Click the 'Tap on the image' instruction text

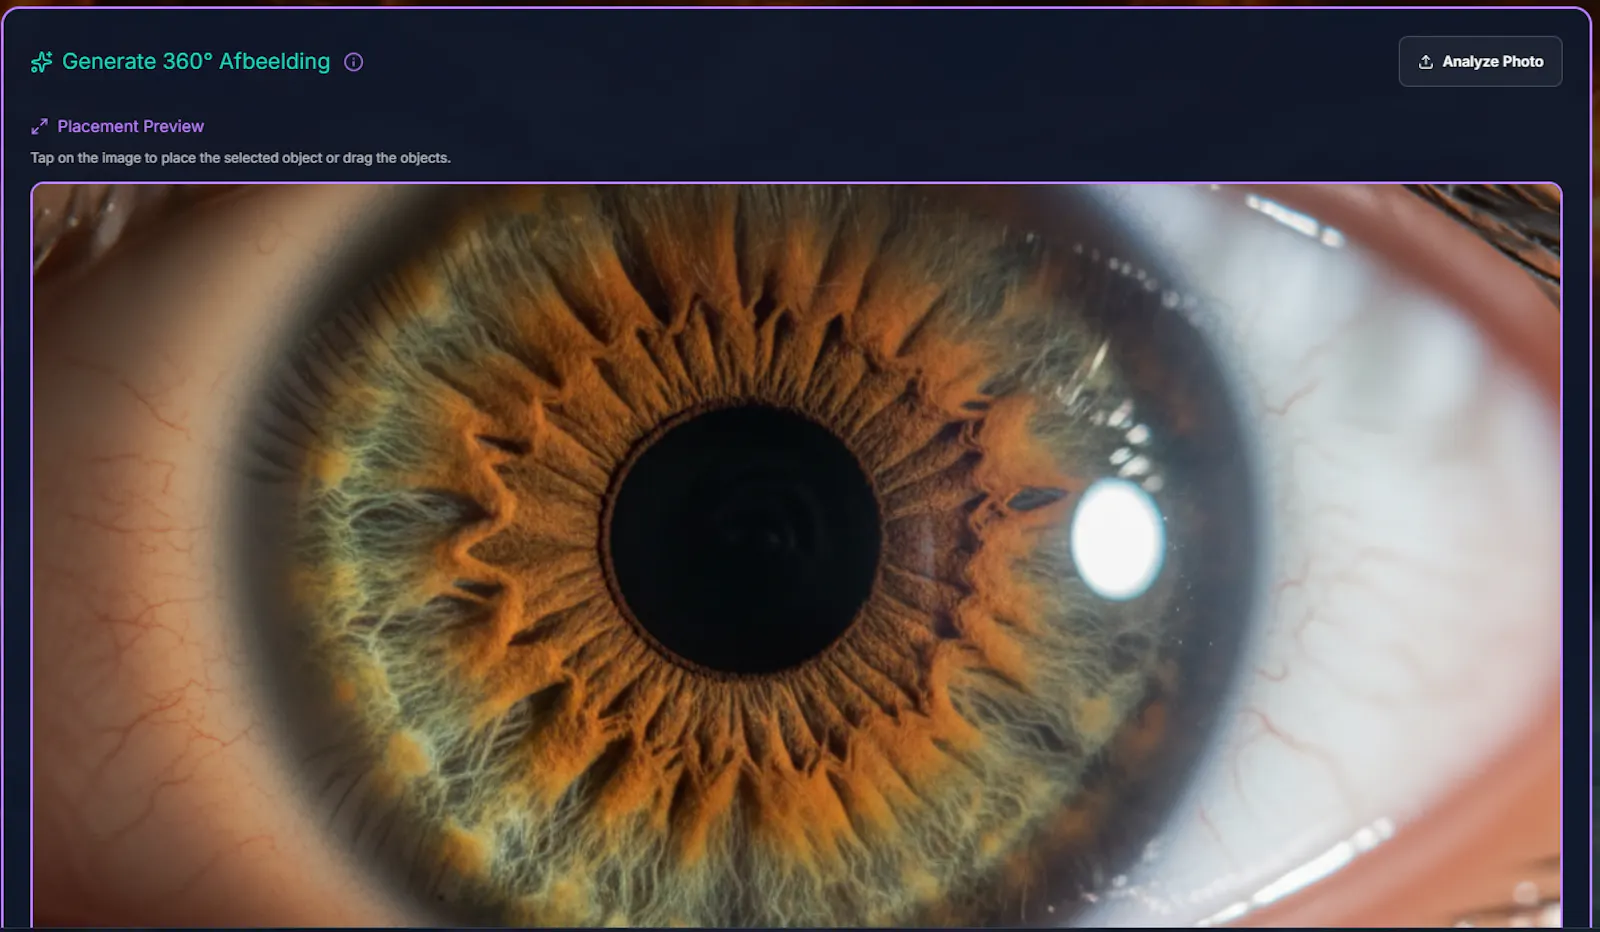[x=241, y=158]
